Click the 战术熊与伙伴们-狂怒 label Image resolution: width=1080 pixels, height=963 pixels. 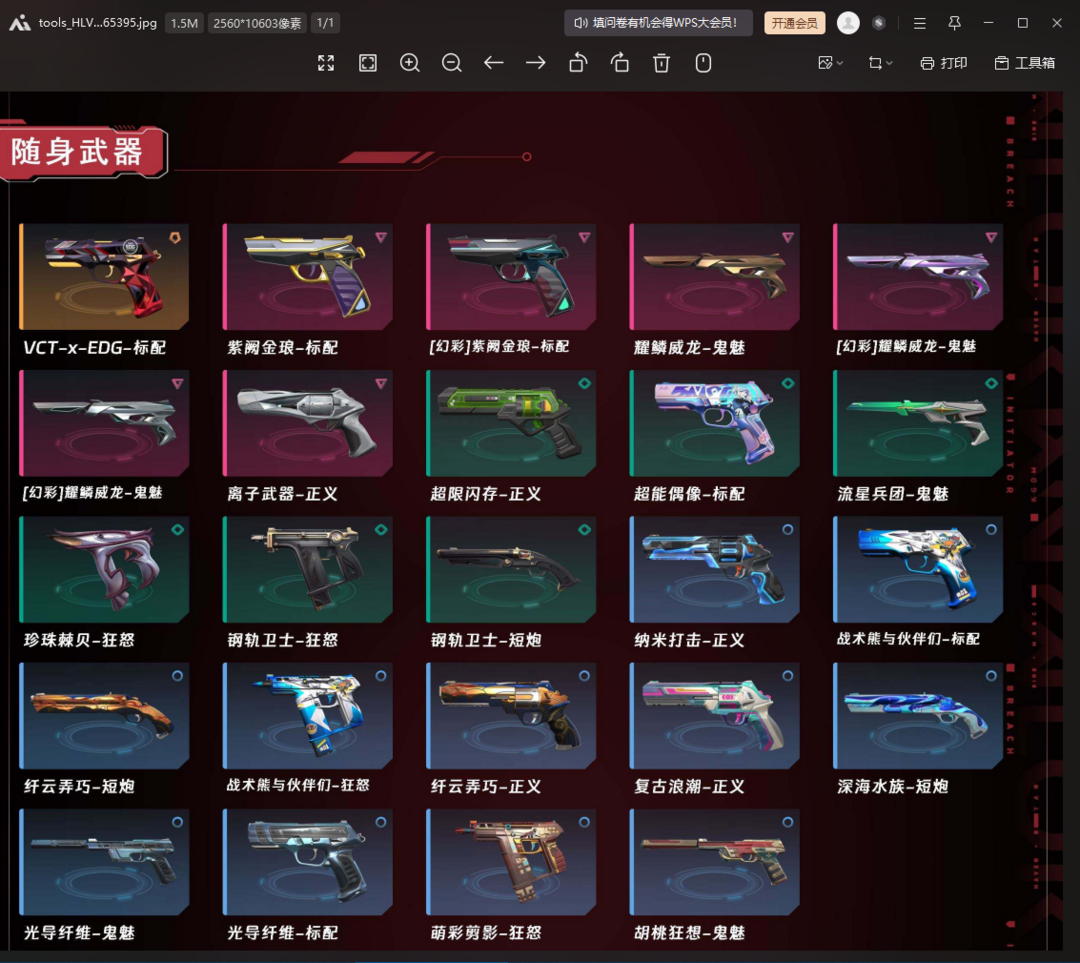pos(298,785)
